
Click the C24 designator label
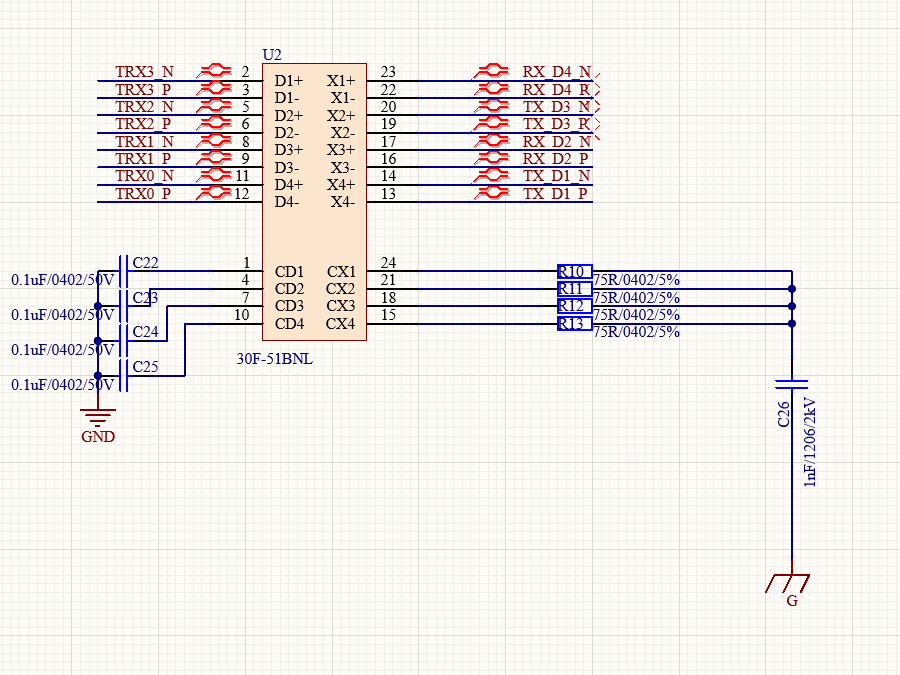click(145, 332)
